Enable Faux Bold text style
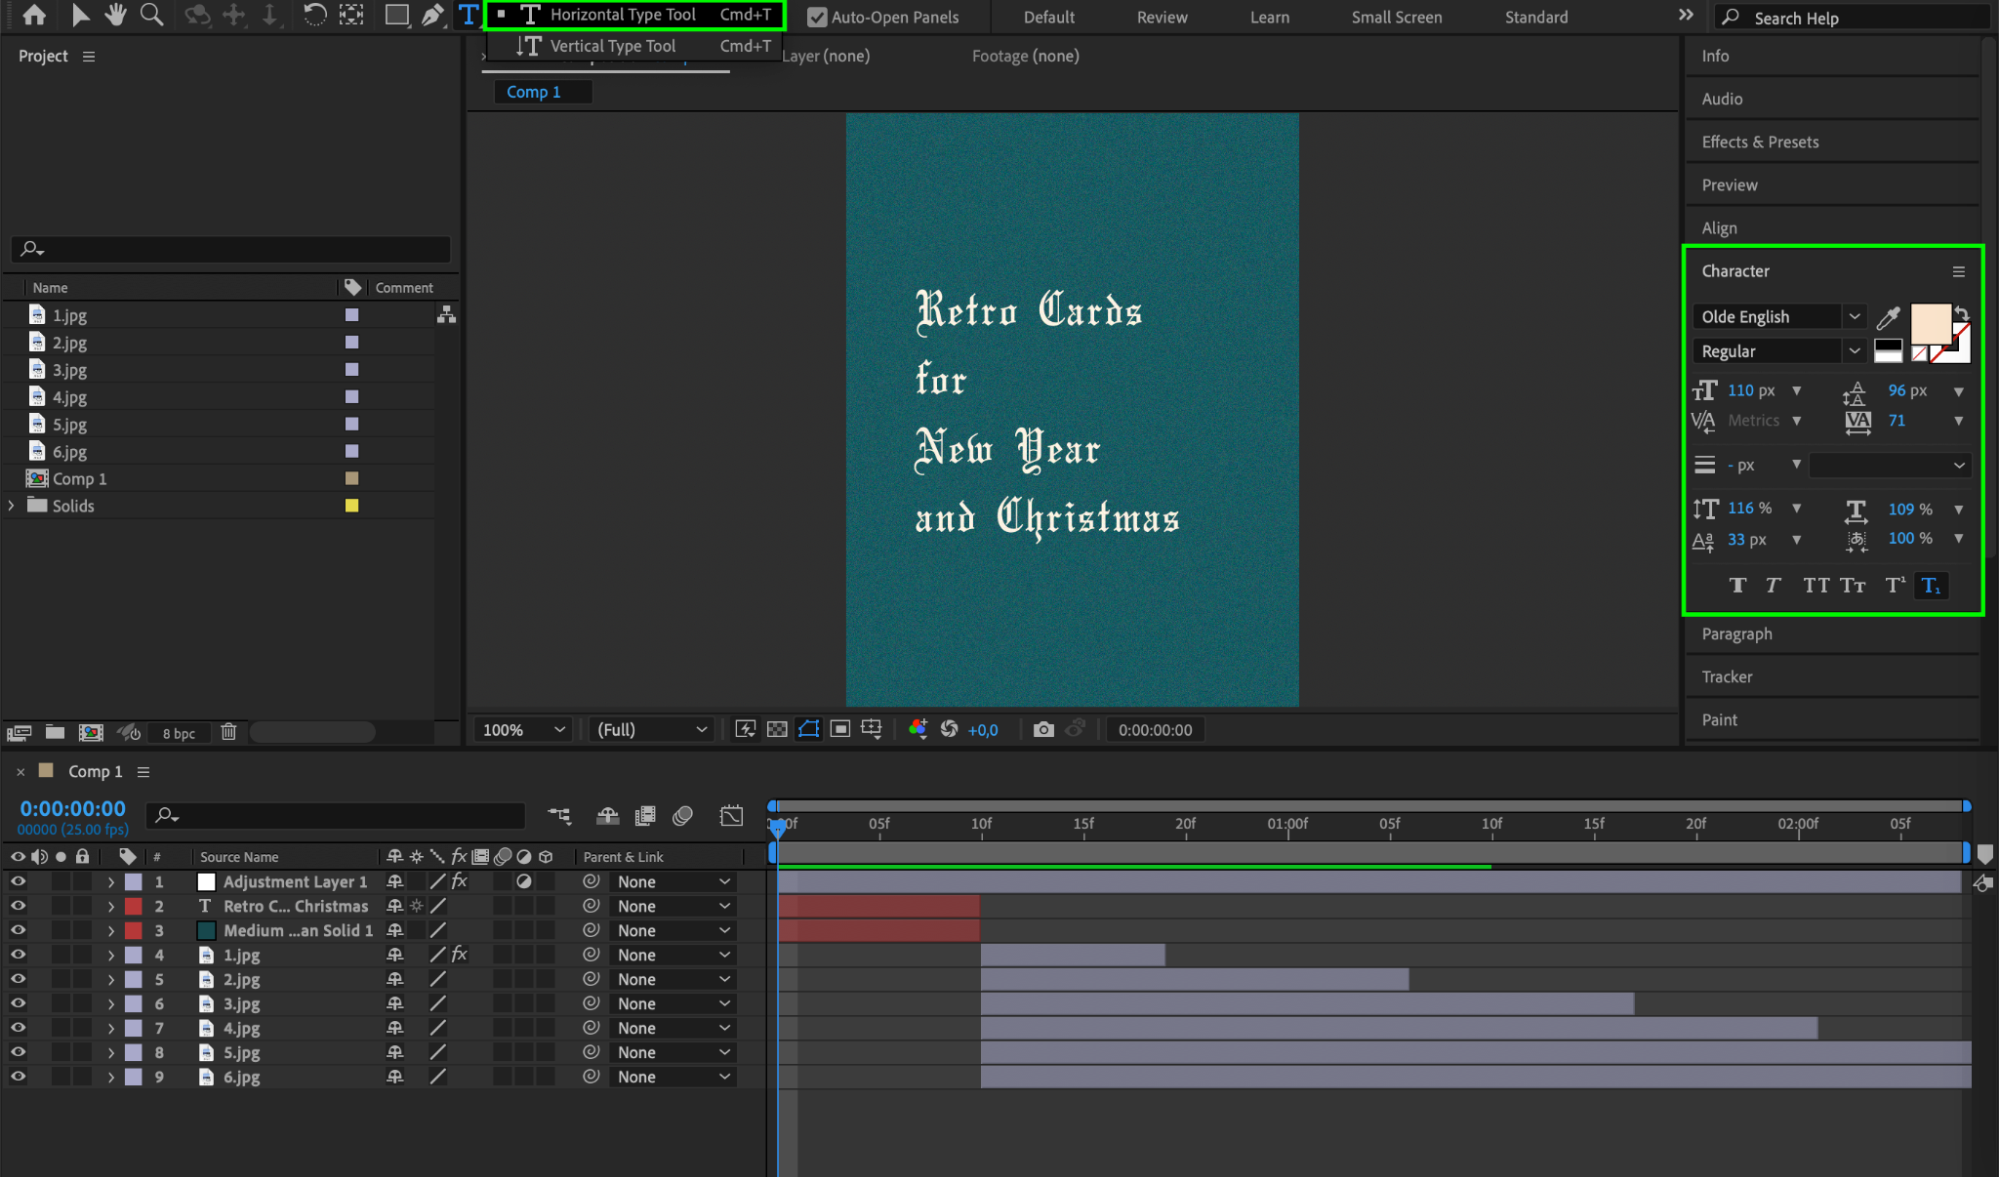Viewport: 1999px width, 1178px height. pyautogui.click(x=1737, y=586)
